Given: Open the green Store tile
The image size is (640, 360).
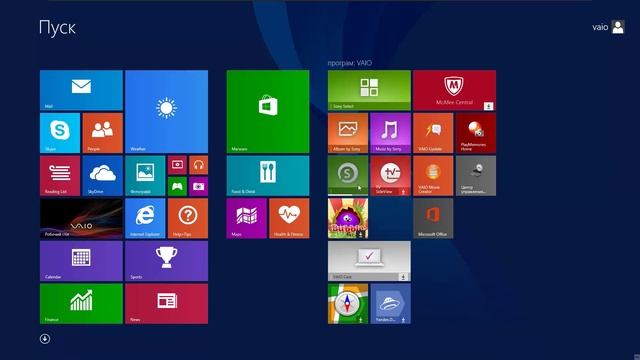Looking at the screenshot, I should (268, 111).
